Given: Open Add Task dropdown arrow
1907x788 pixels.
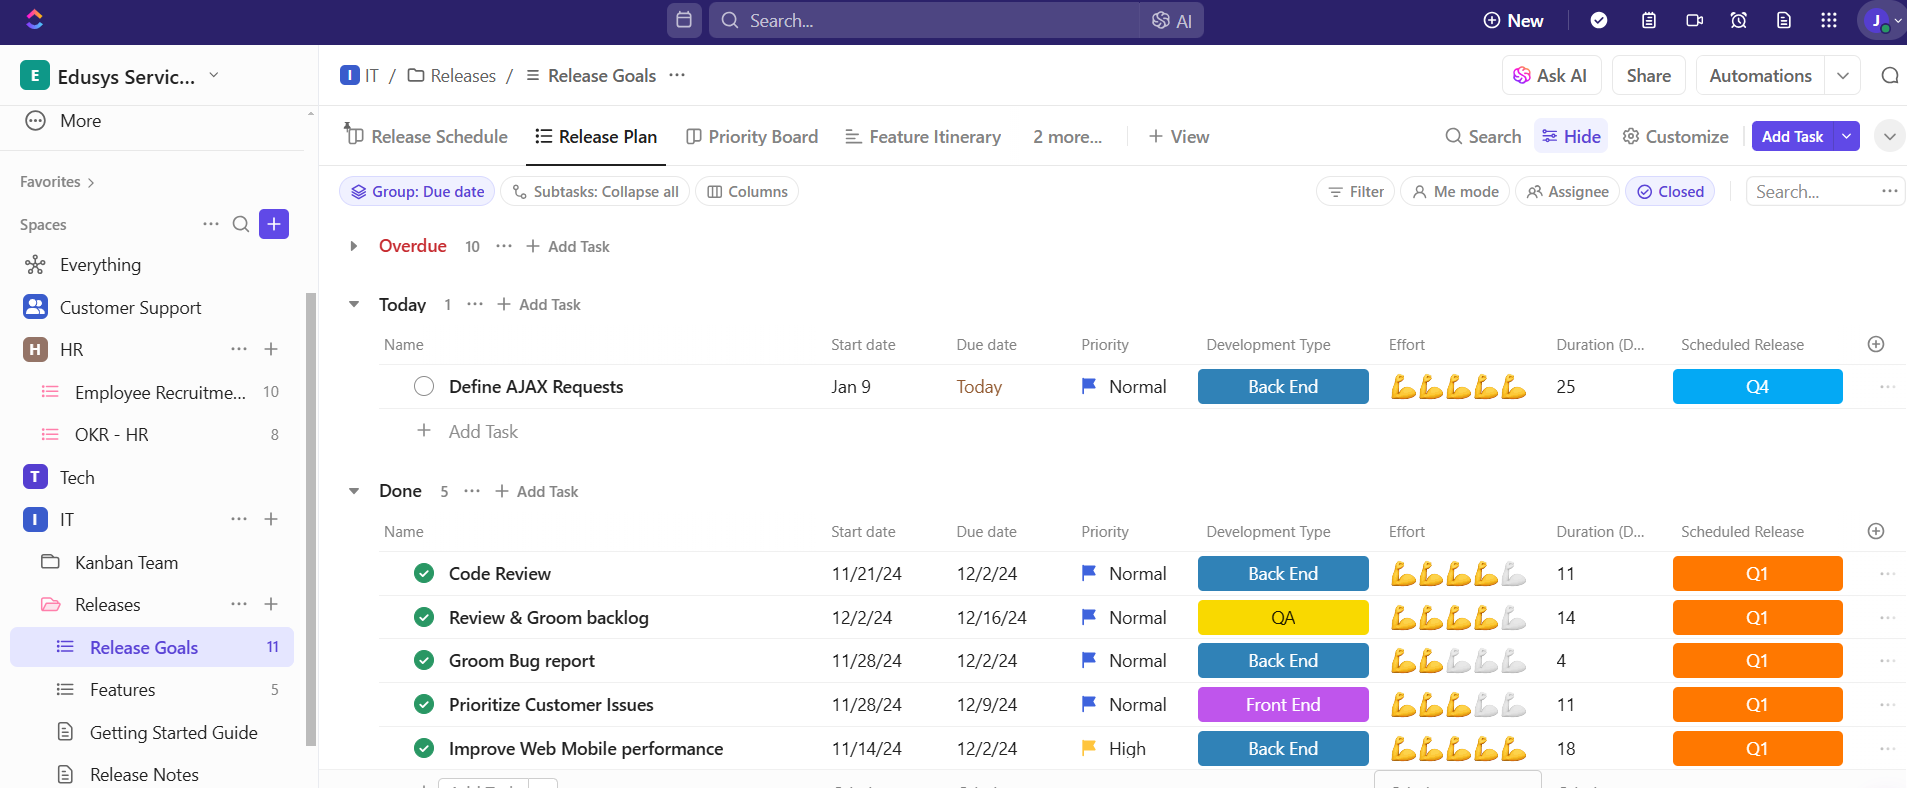Looking at the screenshot, I should click(1846, 136).
